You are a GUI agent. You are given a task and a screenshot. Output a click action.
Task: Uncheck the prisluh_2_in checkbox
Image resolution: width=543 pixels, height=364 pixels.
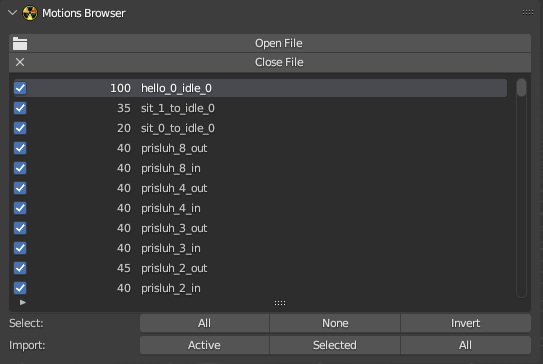[x=20, y=288]
